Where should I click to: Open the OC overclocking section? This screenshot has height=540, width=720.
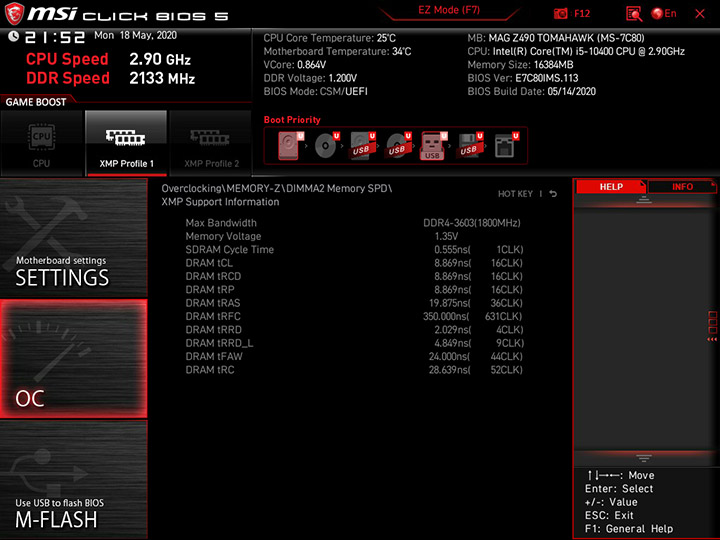73,359
